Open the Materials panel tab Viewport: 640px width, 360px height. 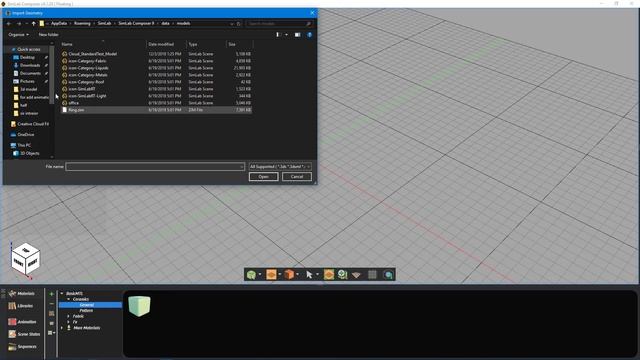click(22, 293)
